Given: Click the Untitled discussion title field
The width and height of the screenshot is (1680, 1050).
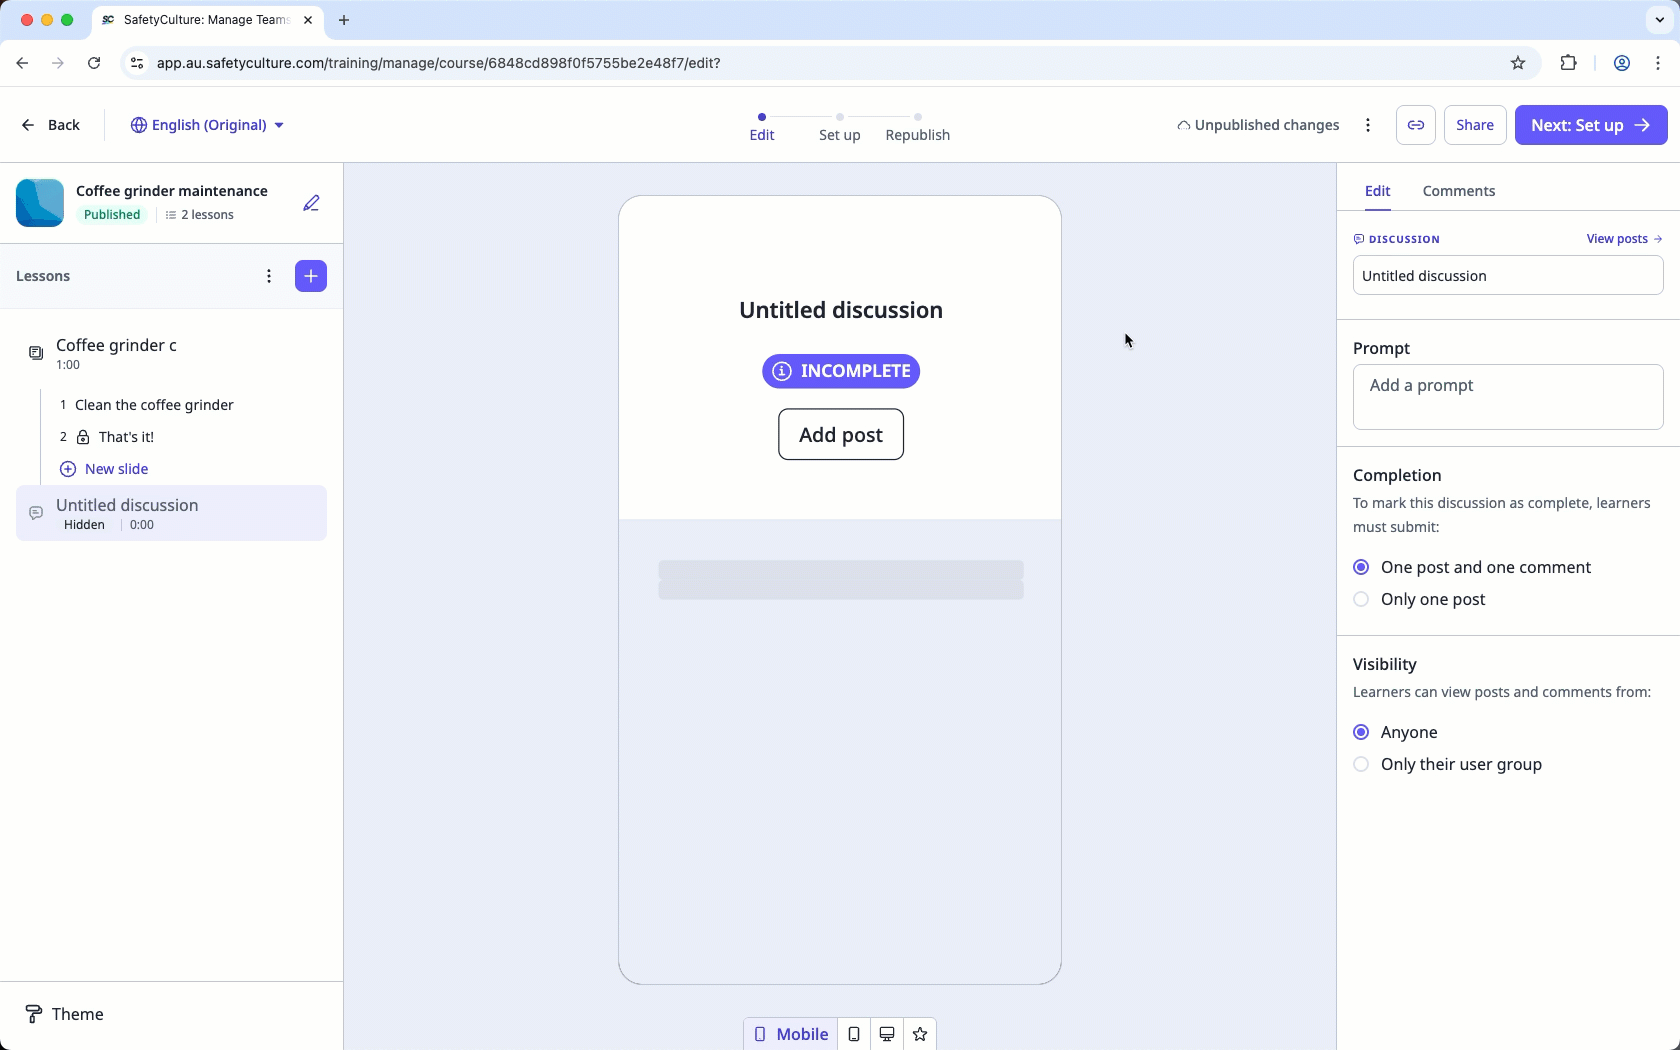Looking at the screenshot, I should (x=1508, y=276).
